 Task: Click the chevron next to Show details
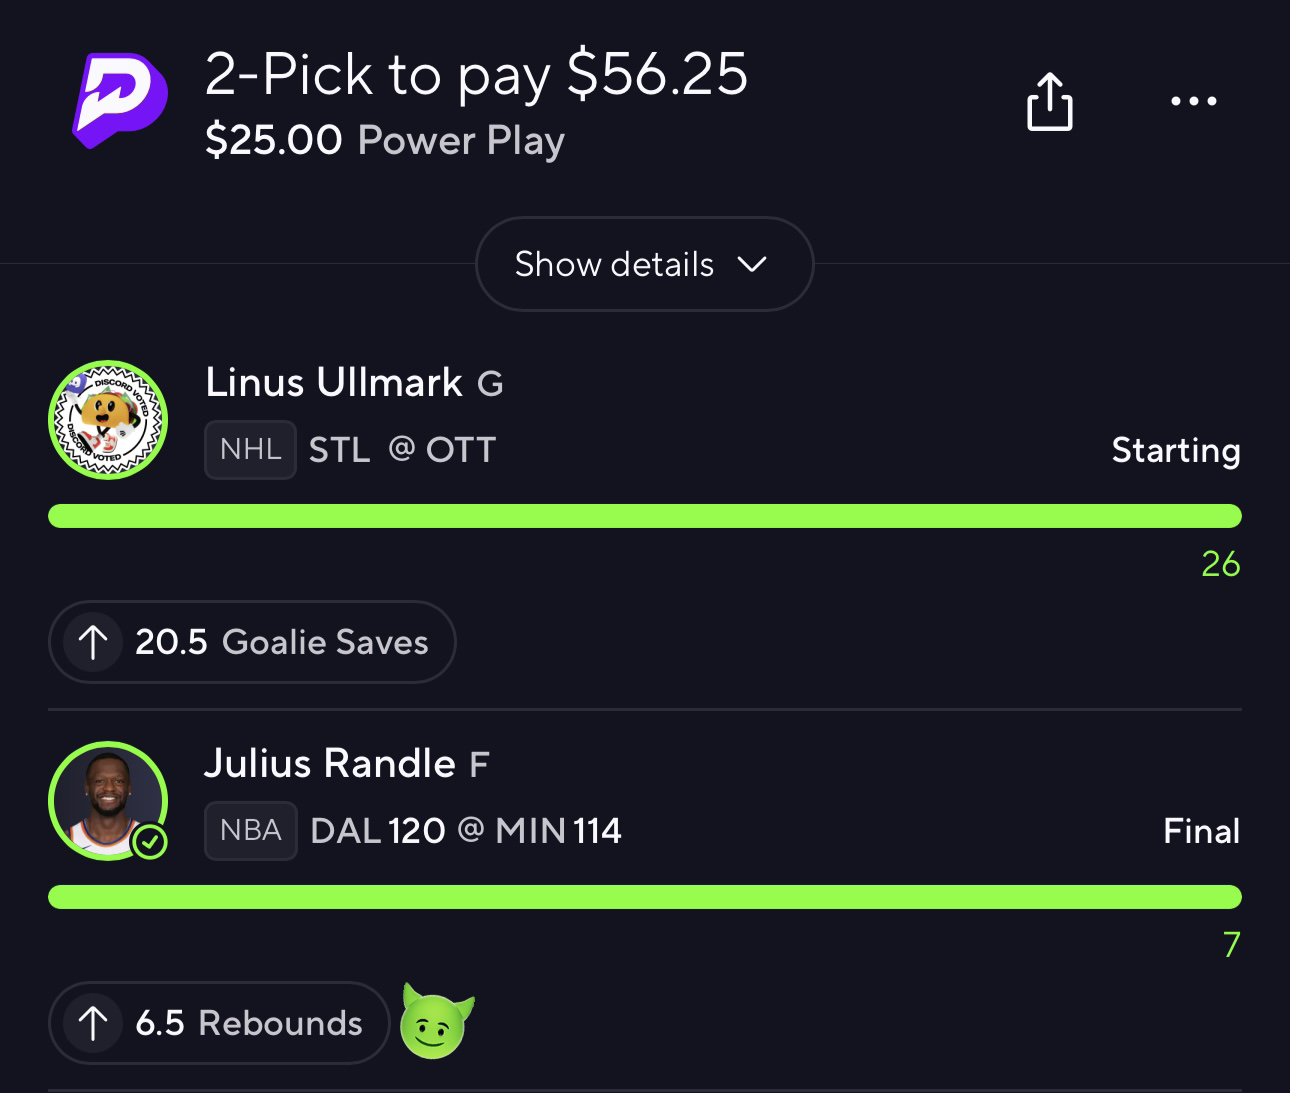[751, 265]
